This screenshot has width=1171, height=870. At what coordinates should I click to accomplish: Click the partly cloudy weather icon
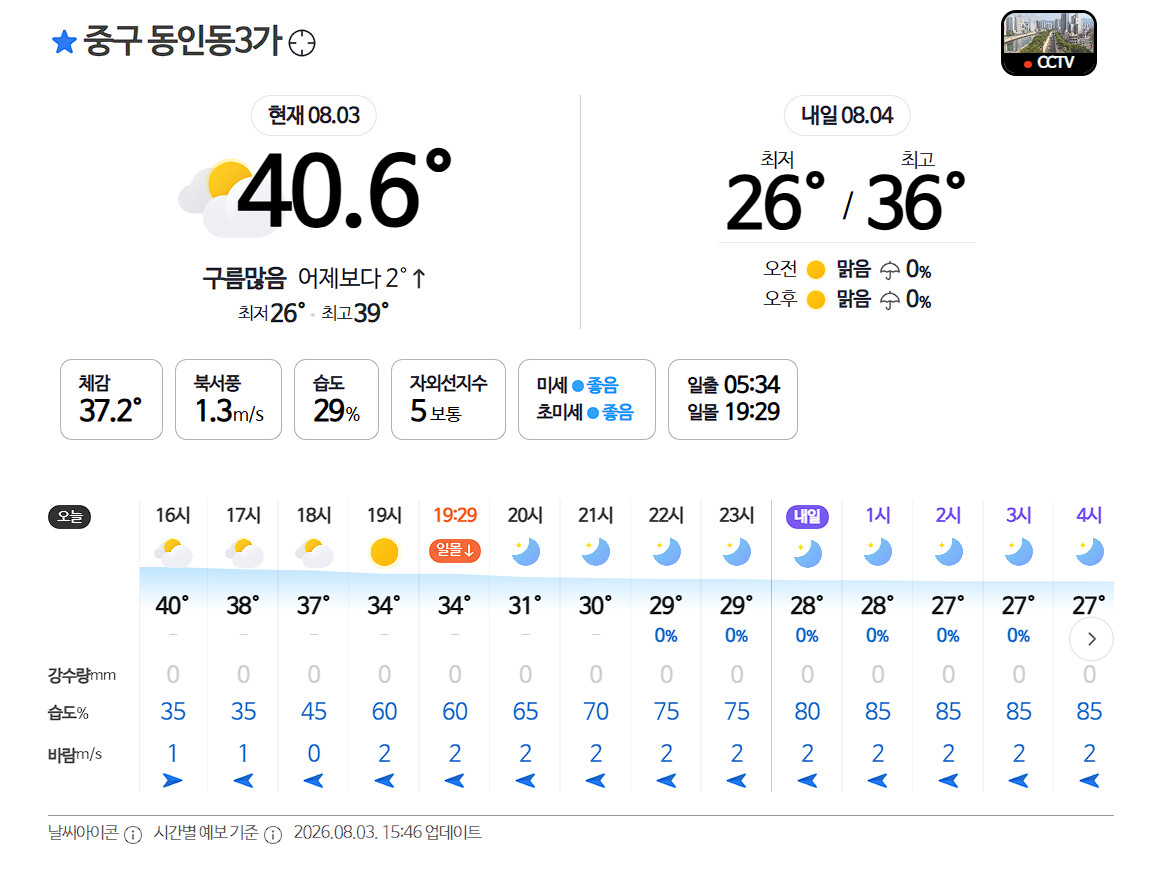click(x=214, y=198)
